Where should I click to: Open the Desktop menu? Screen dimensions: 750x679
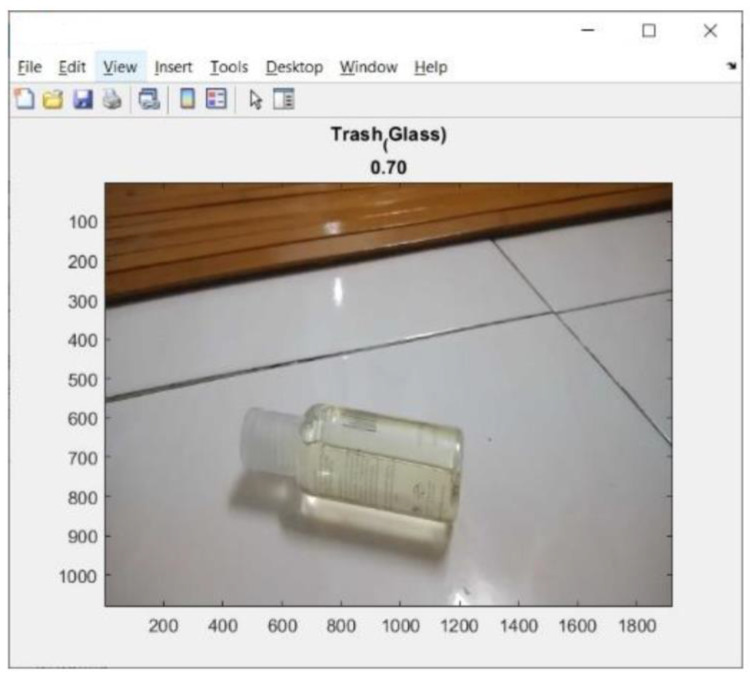[x=294, y=67]
